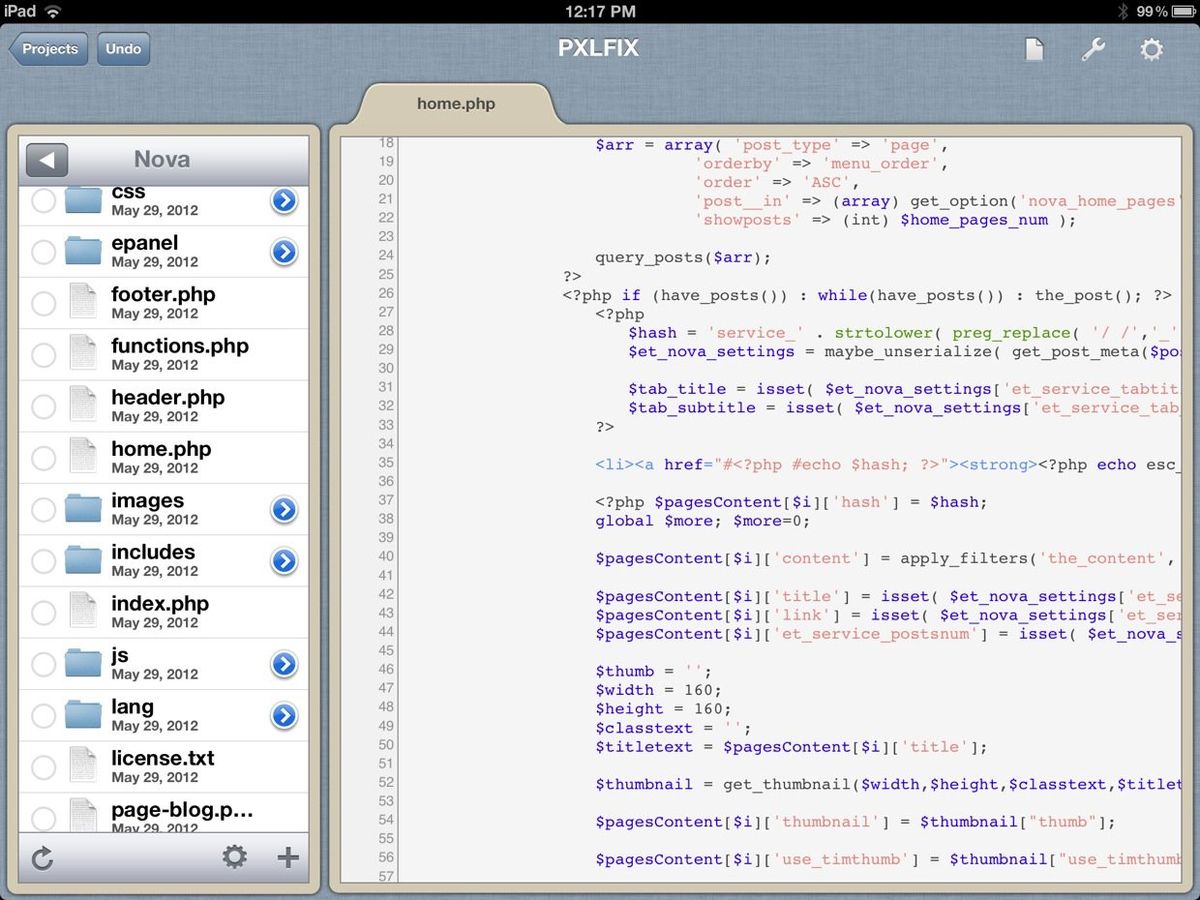
Task: Select license.txt using its round checkbox
Action: [42, 766]
